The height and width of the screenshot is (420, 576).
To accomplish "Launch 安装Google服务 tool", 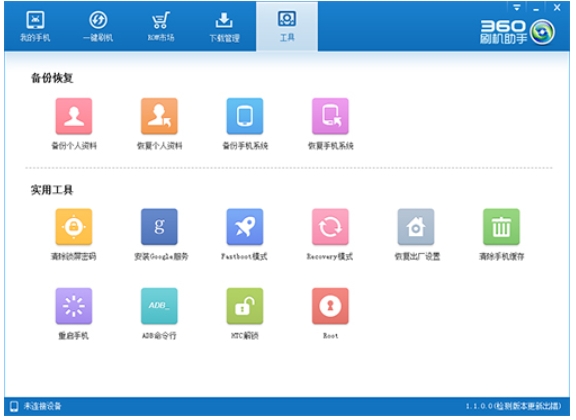I will pyautogui.click(x=159, y=227).
